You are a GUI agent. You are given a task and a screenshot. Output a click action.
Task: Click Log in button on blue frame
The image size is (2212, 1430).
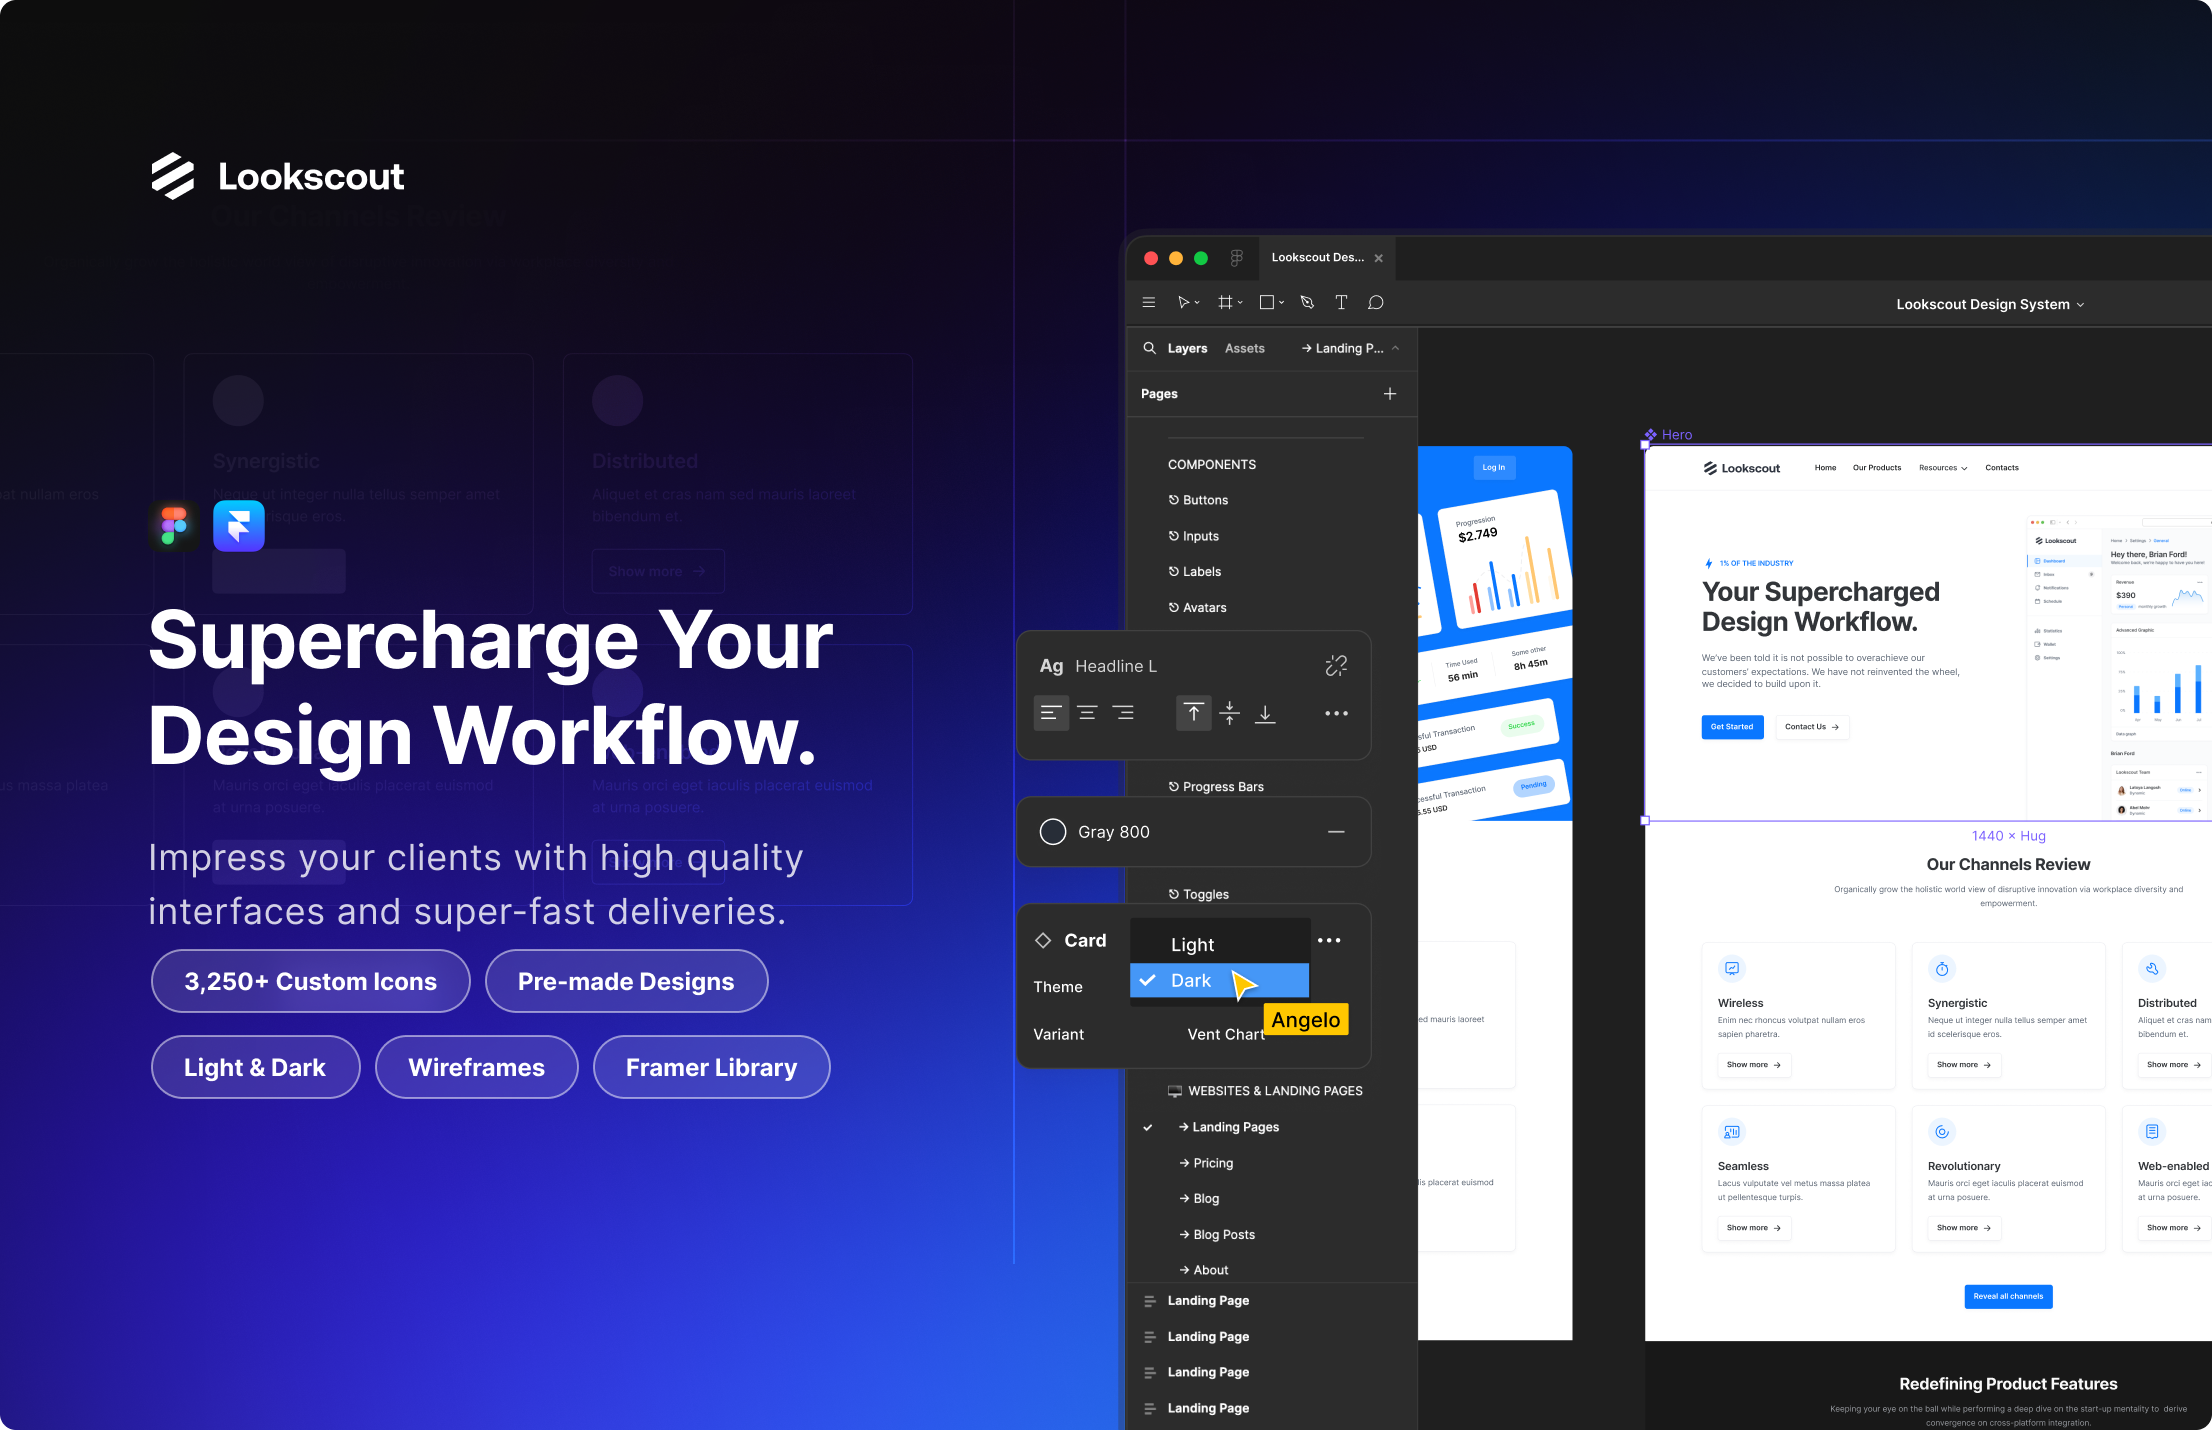pyautogui.click(x=1494, y=467)
